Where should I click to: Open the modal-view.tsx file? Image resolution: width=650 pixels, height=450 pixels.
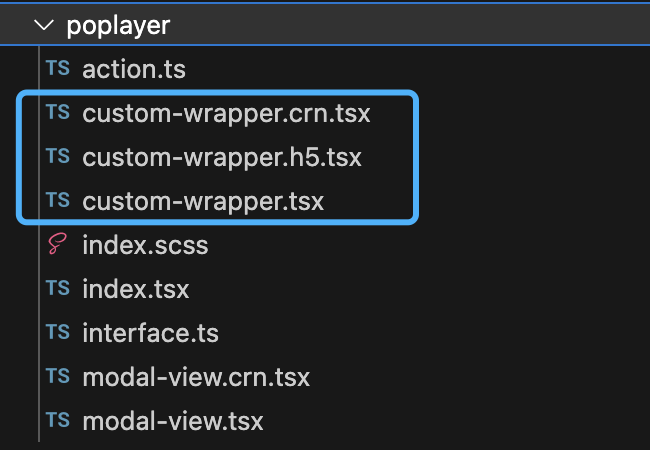[173, 421]
